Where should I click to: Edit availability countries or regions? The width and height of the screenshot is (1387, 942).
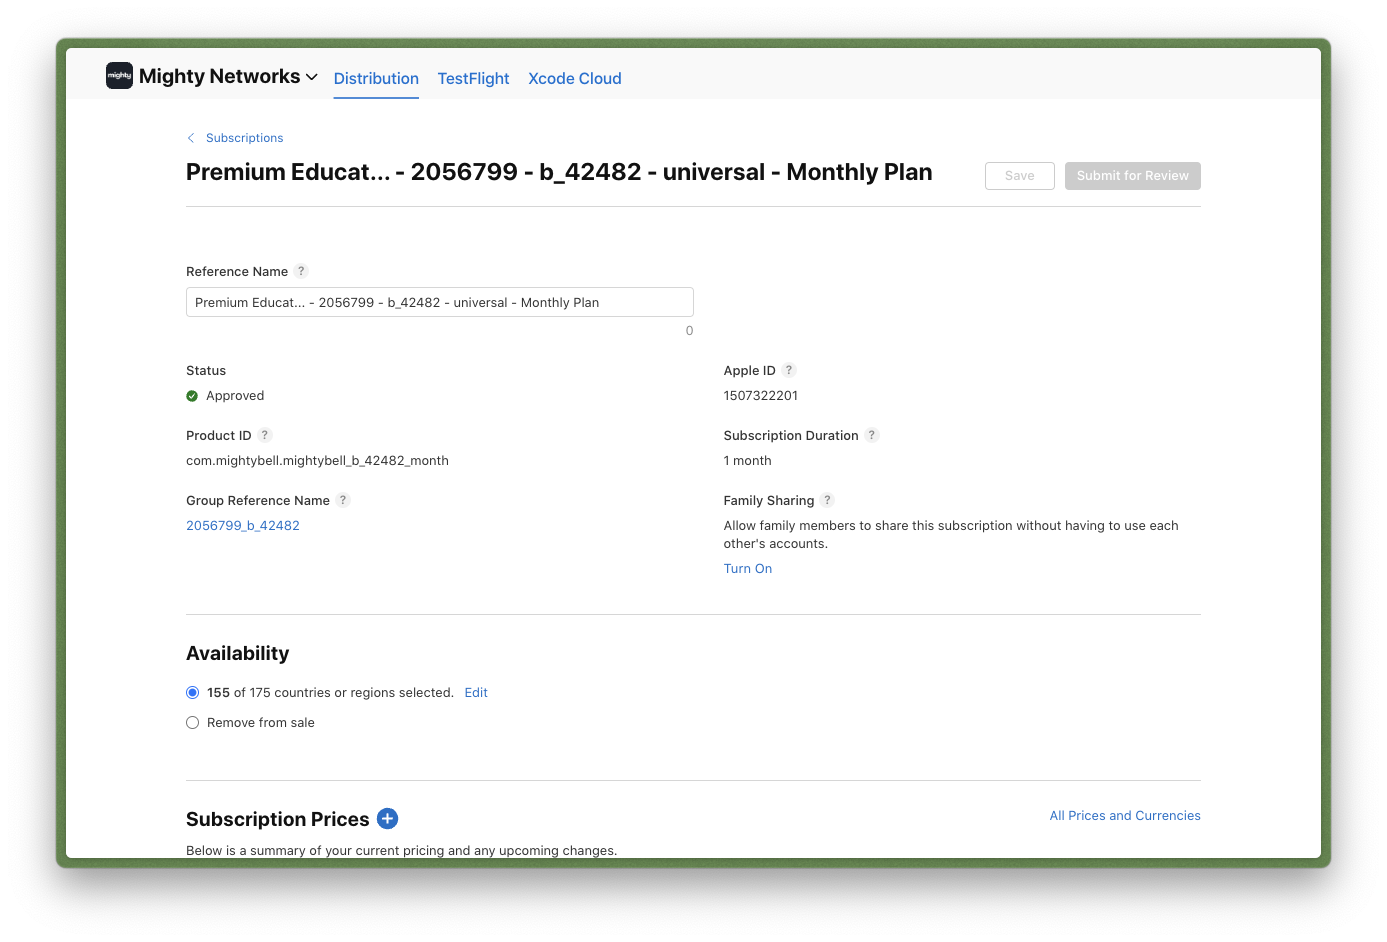tap(476, 692)
